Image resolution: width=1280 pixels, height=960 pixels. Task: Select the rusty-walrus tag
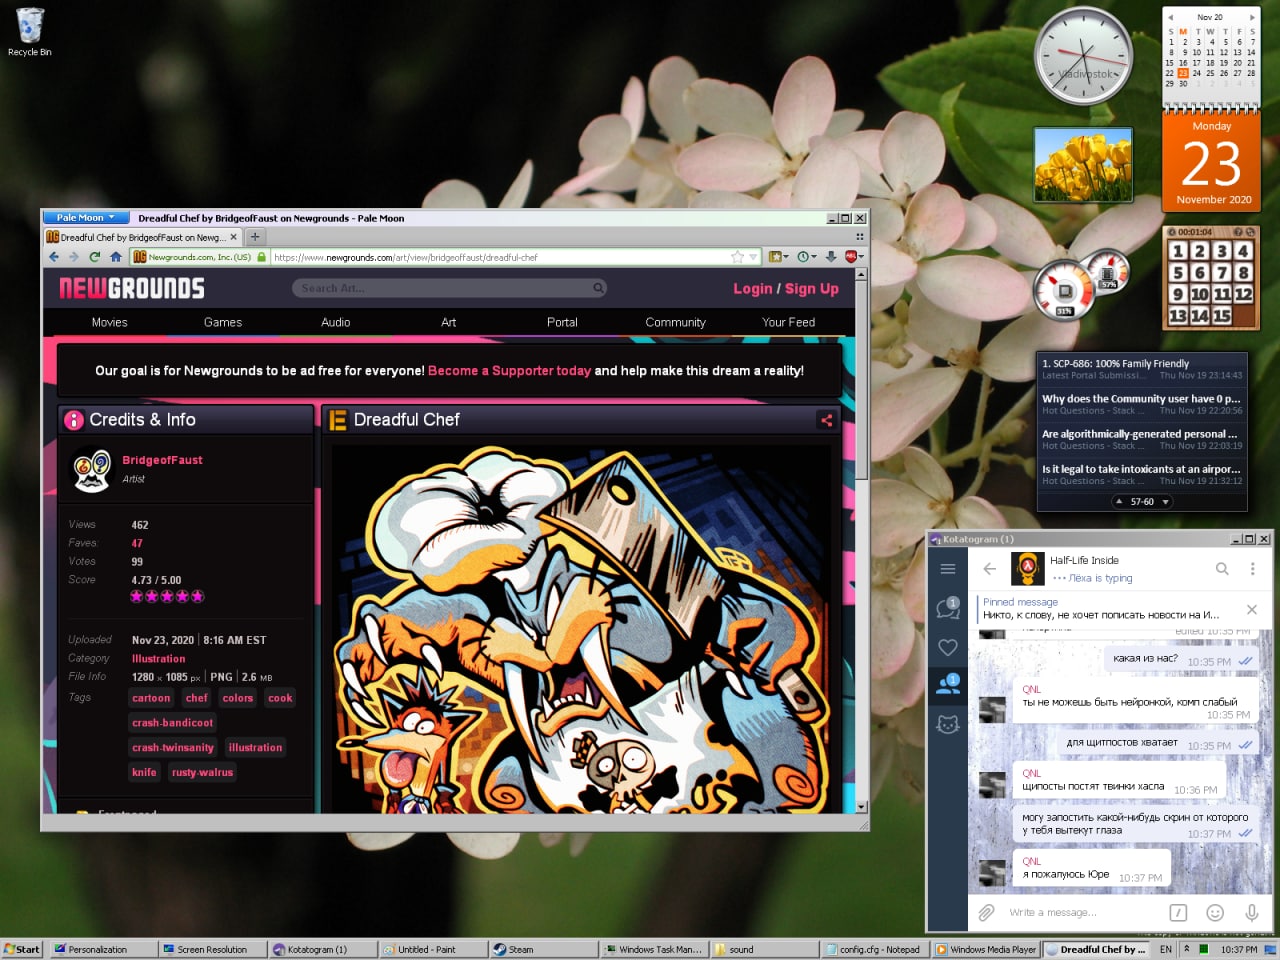click(x=202, y=772)
